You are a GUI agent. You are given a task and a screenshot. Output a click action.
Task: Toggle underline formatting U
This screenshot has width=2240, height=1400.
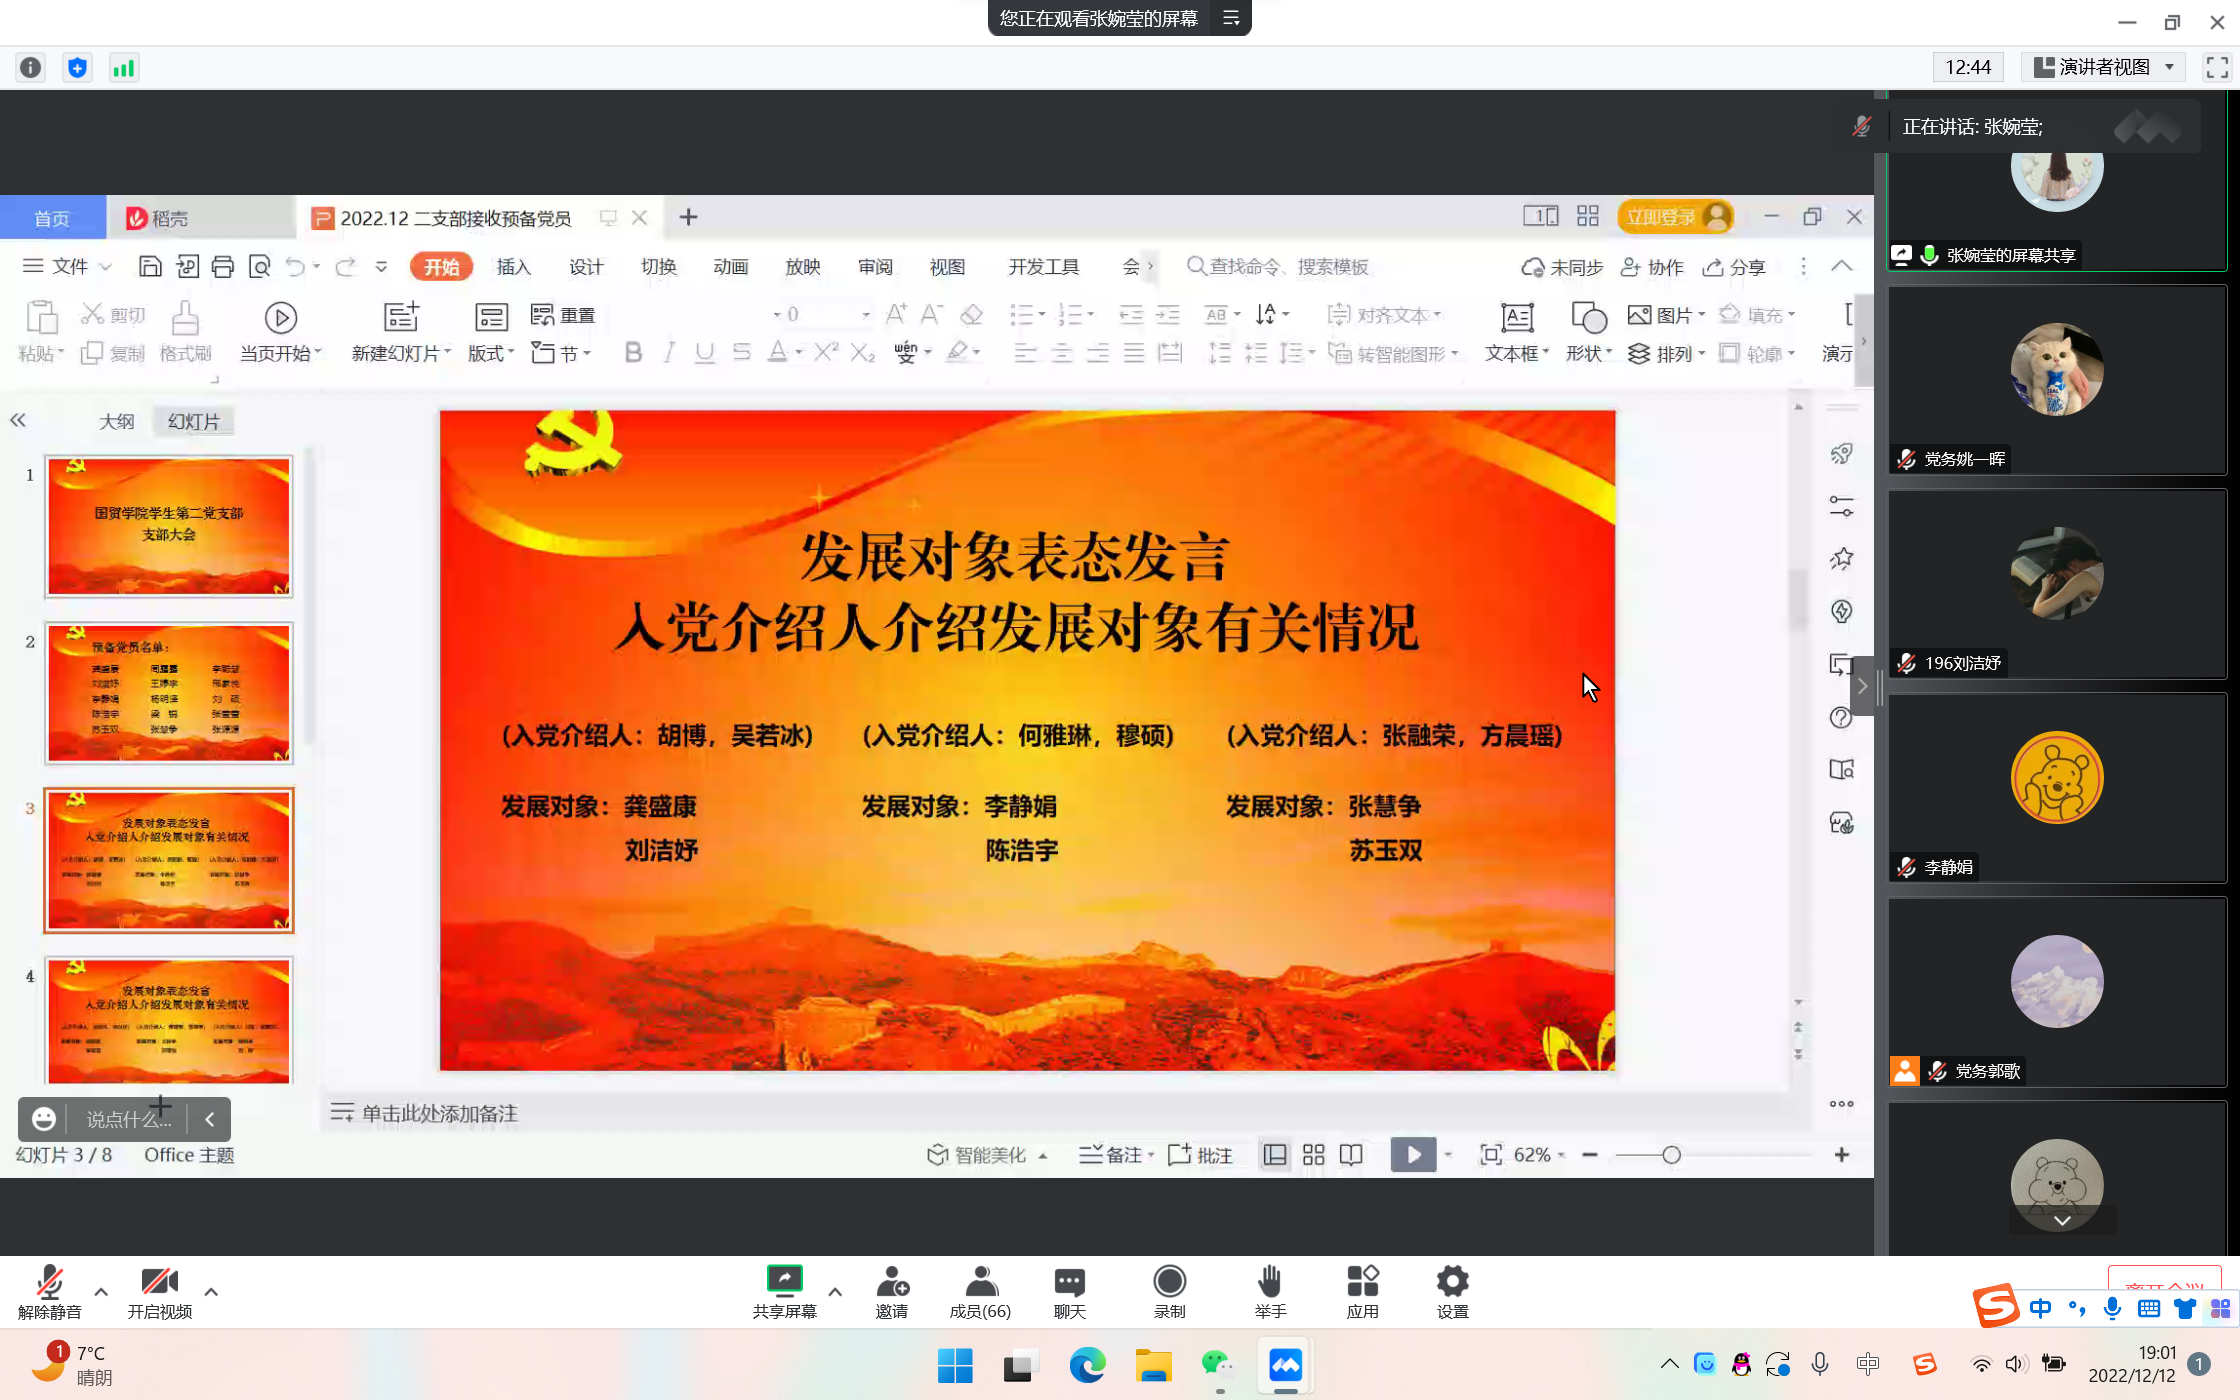pos(705,352)
